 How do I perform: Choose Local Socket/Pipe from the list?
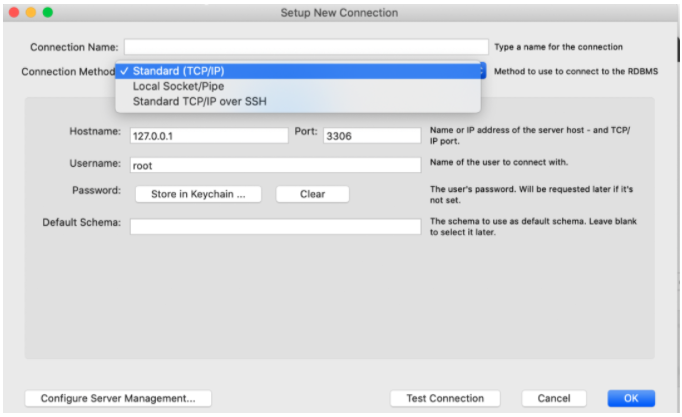tap(178, 86)
